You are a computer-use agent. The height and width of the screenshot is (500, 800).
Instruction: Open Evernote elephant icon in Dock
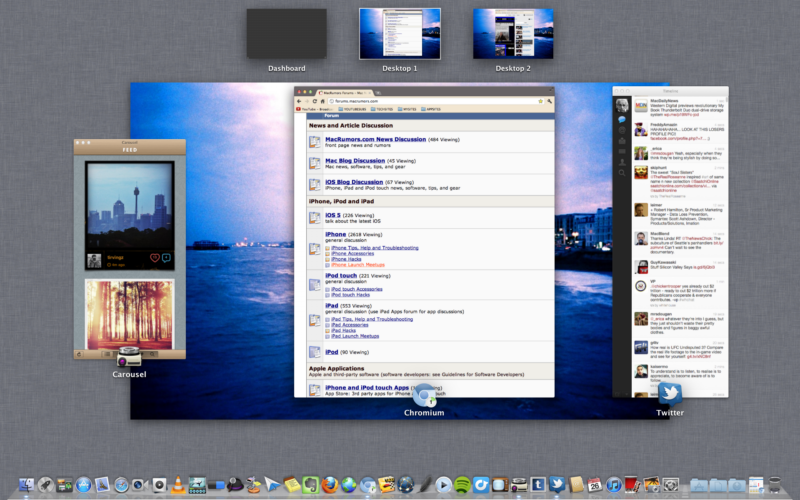point(310,485)
